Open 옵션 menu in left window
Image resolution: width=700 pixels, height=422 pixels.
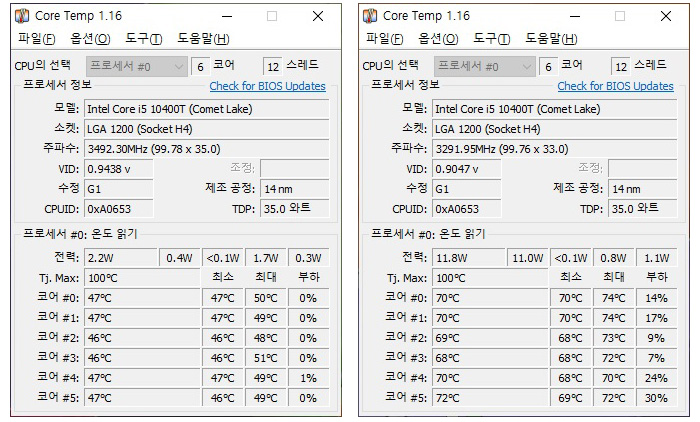point(90,39)
